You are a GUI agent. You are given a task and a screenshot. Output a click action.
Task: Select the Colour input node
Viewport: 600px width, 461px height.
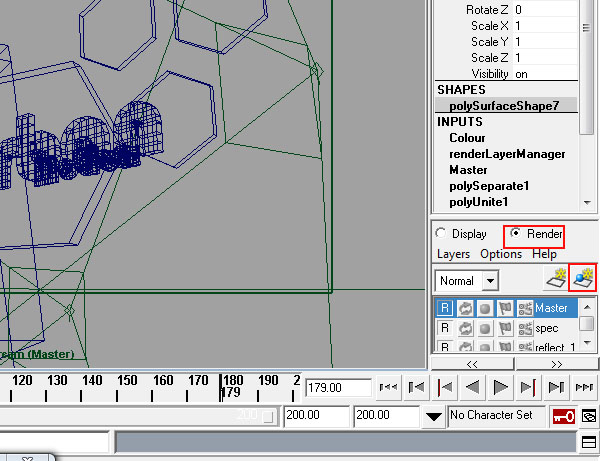[x=467, y=138]
